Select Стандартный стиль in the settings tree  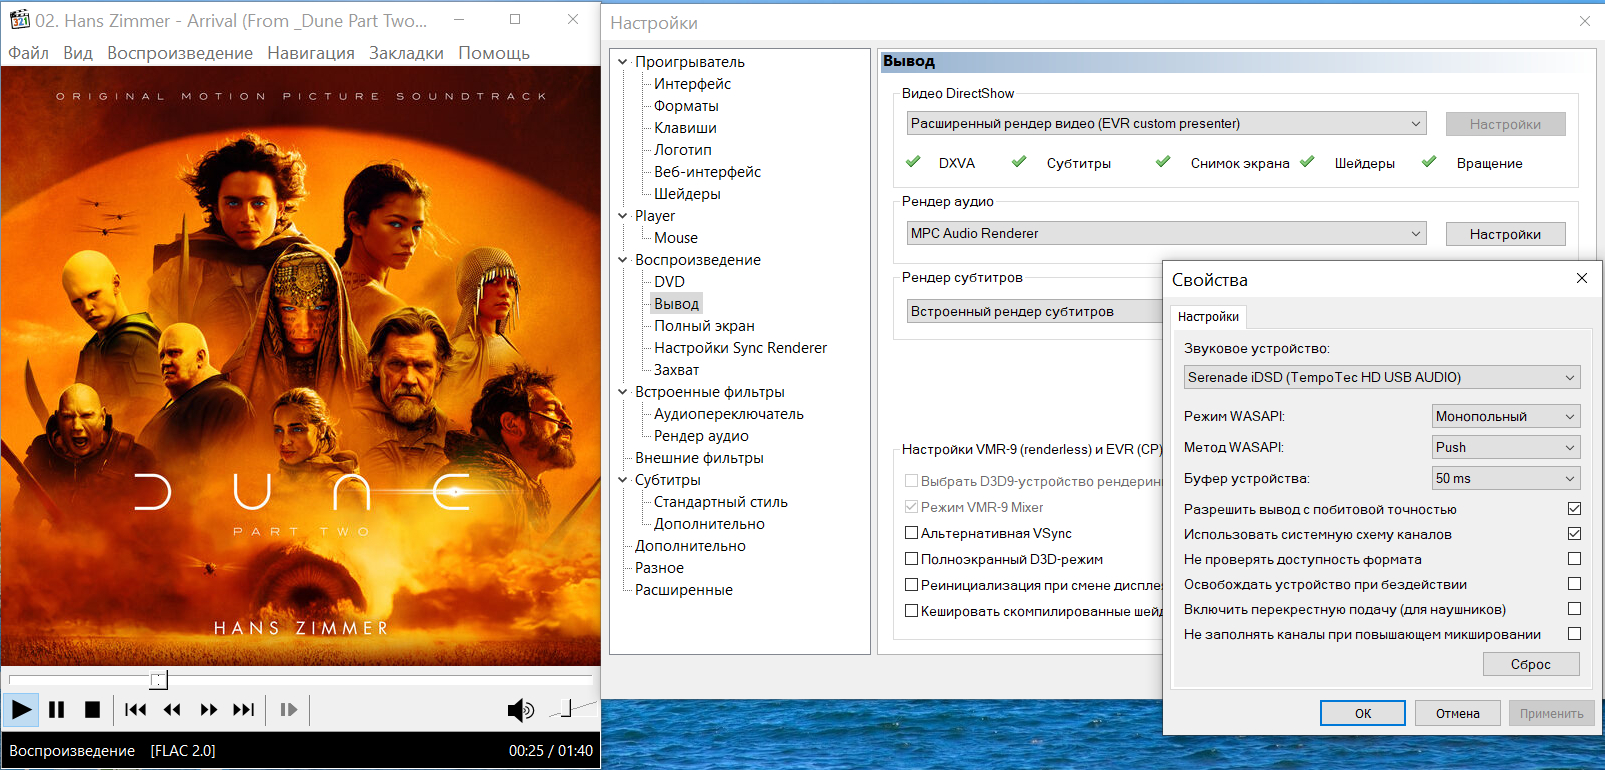720,502
